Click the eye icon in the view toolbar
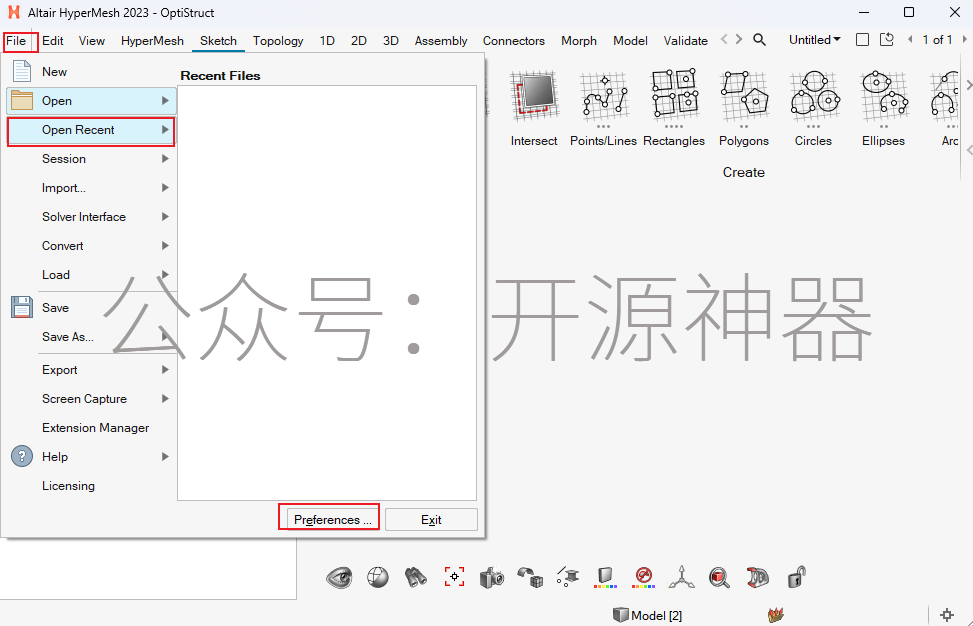This screenshot has height=626, width=973. [x=339, y=578]
